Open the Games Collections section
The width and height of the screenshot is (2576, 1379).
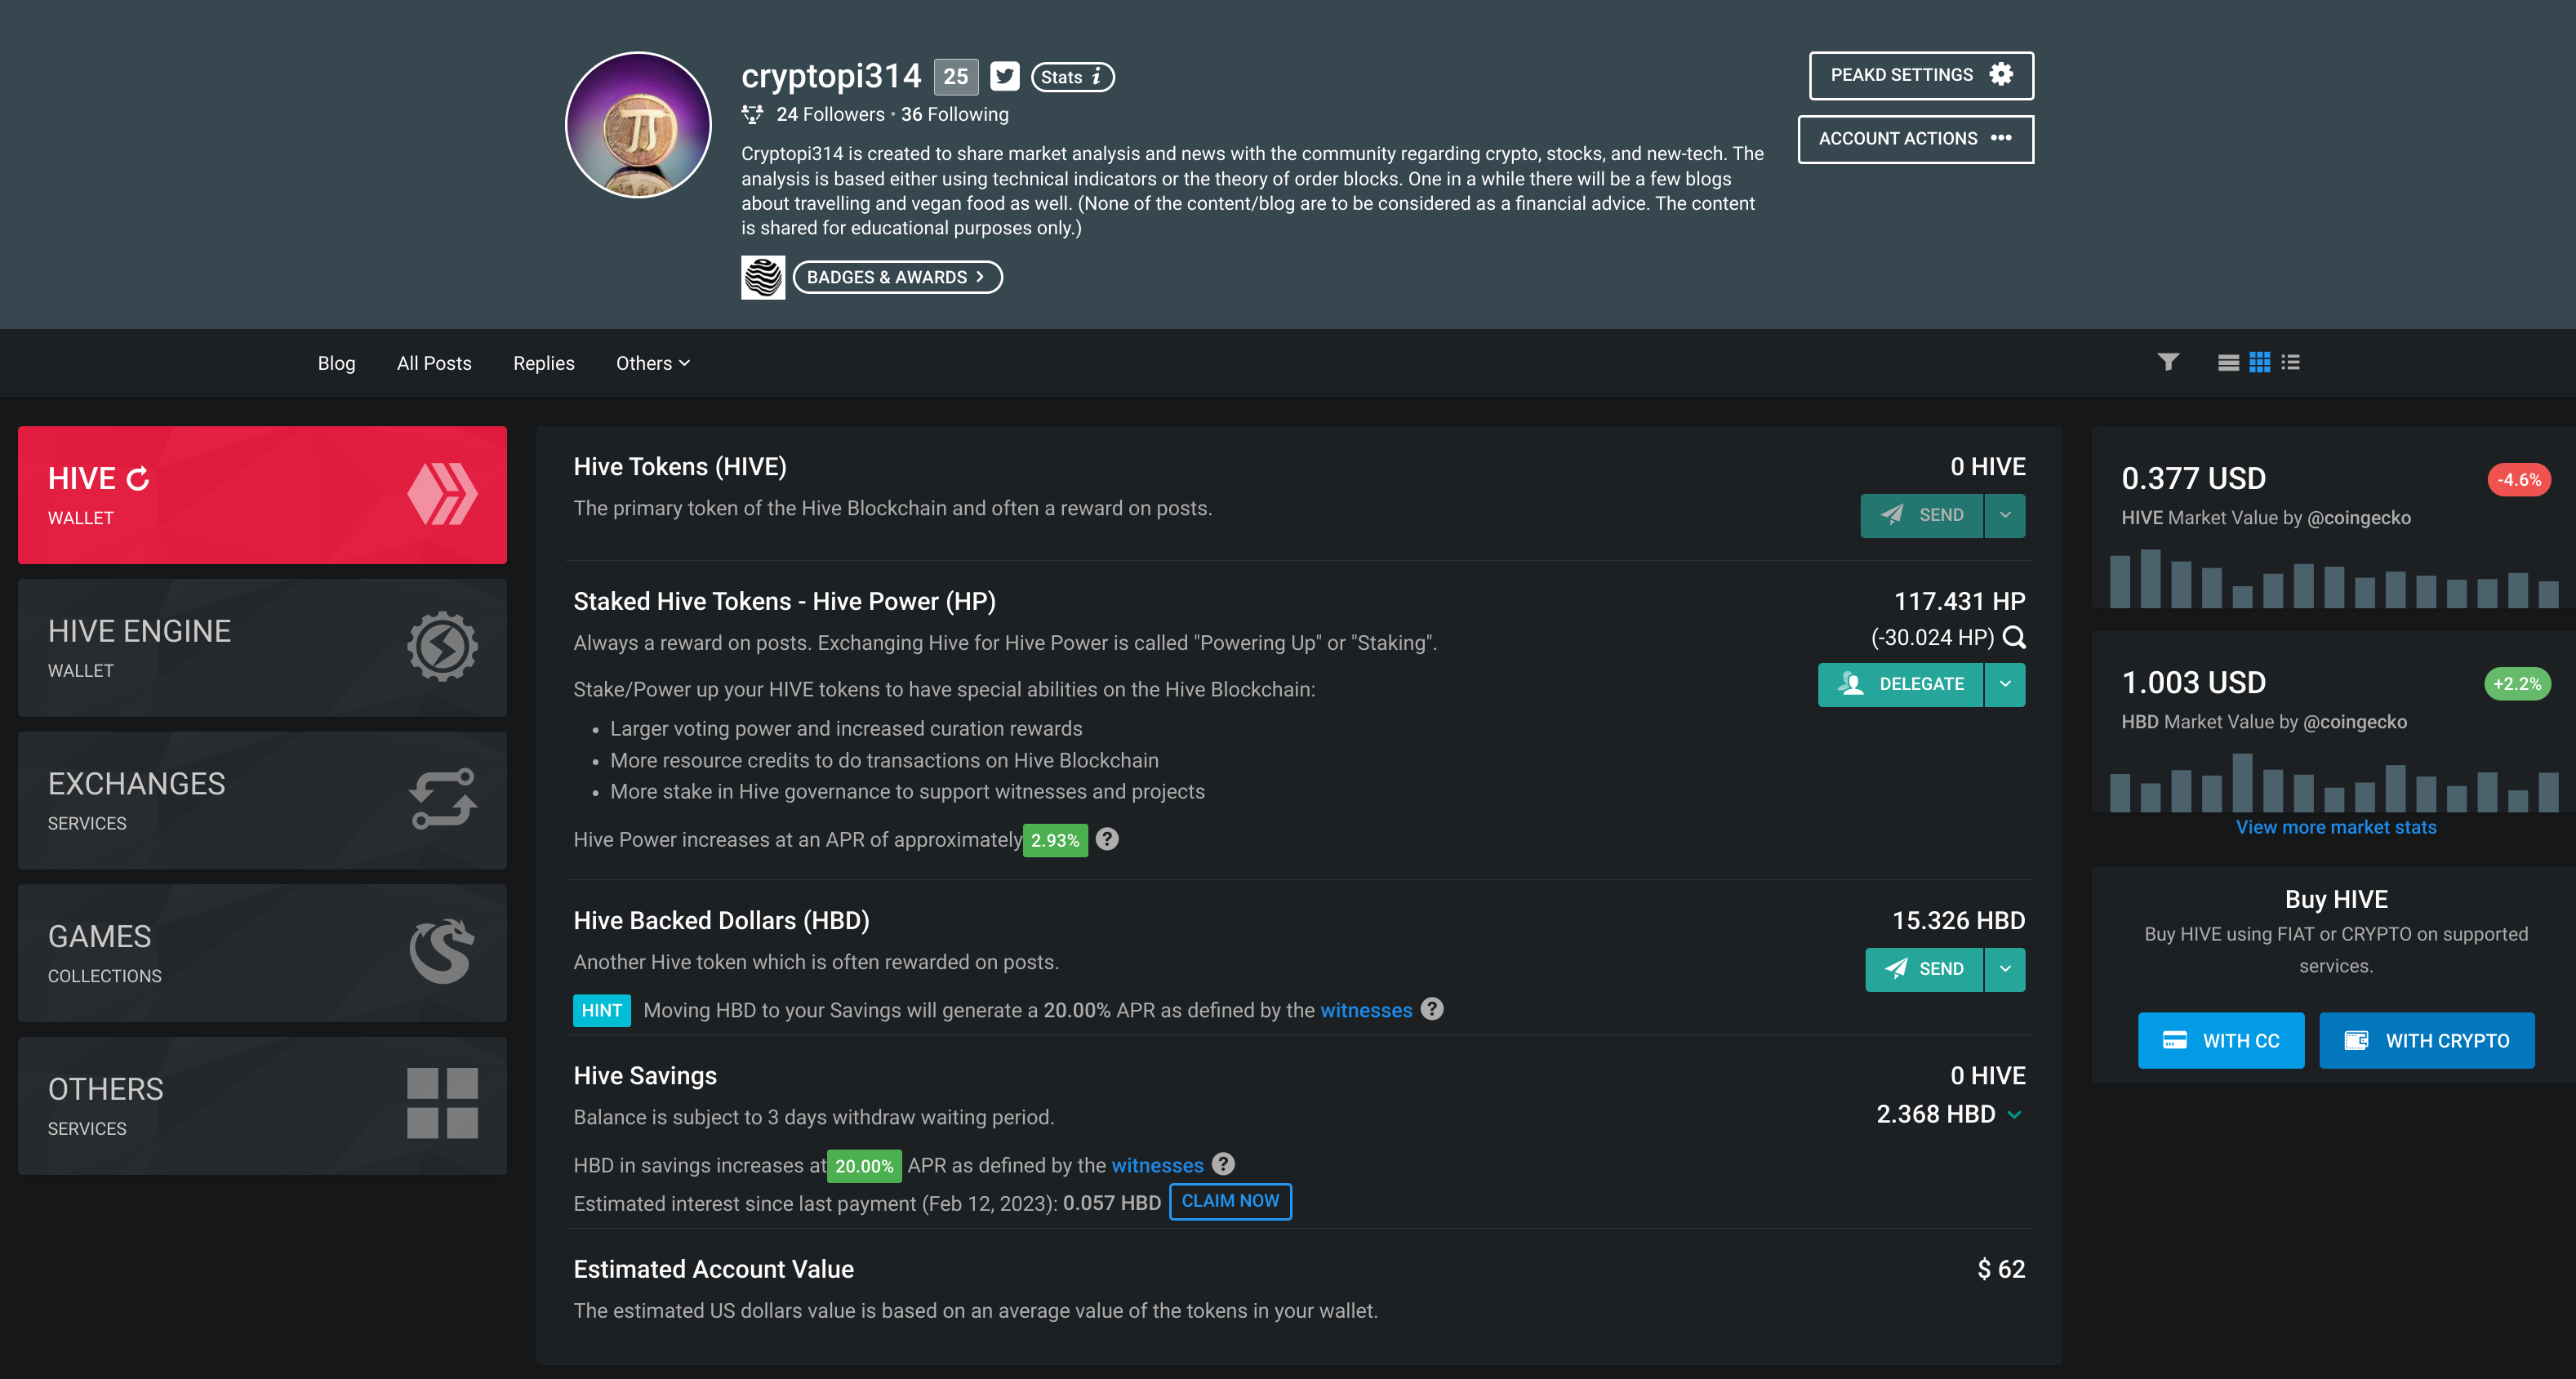click(262, 953)
